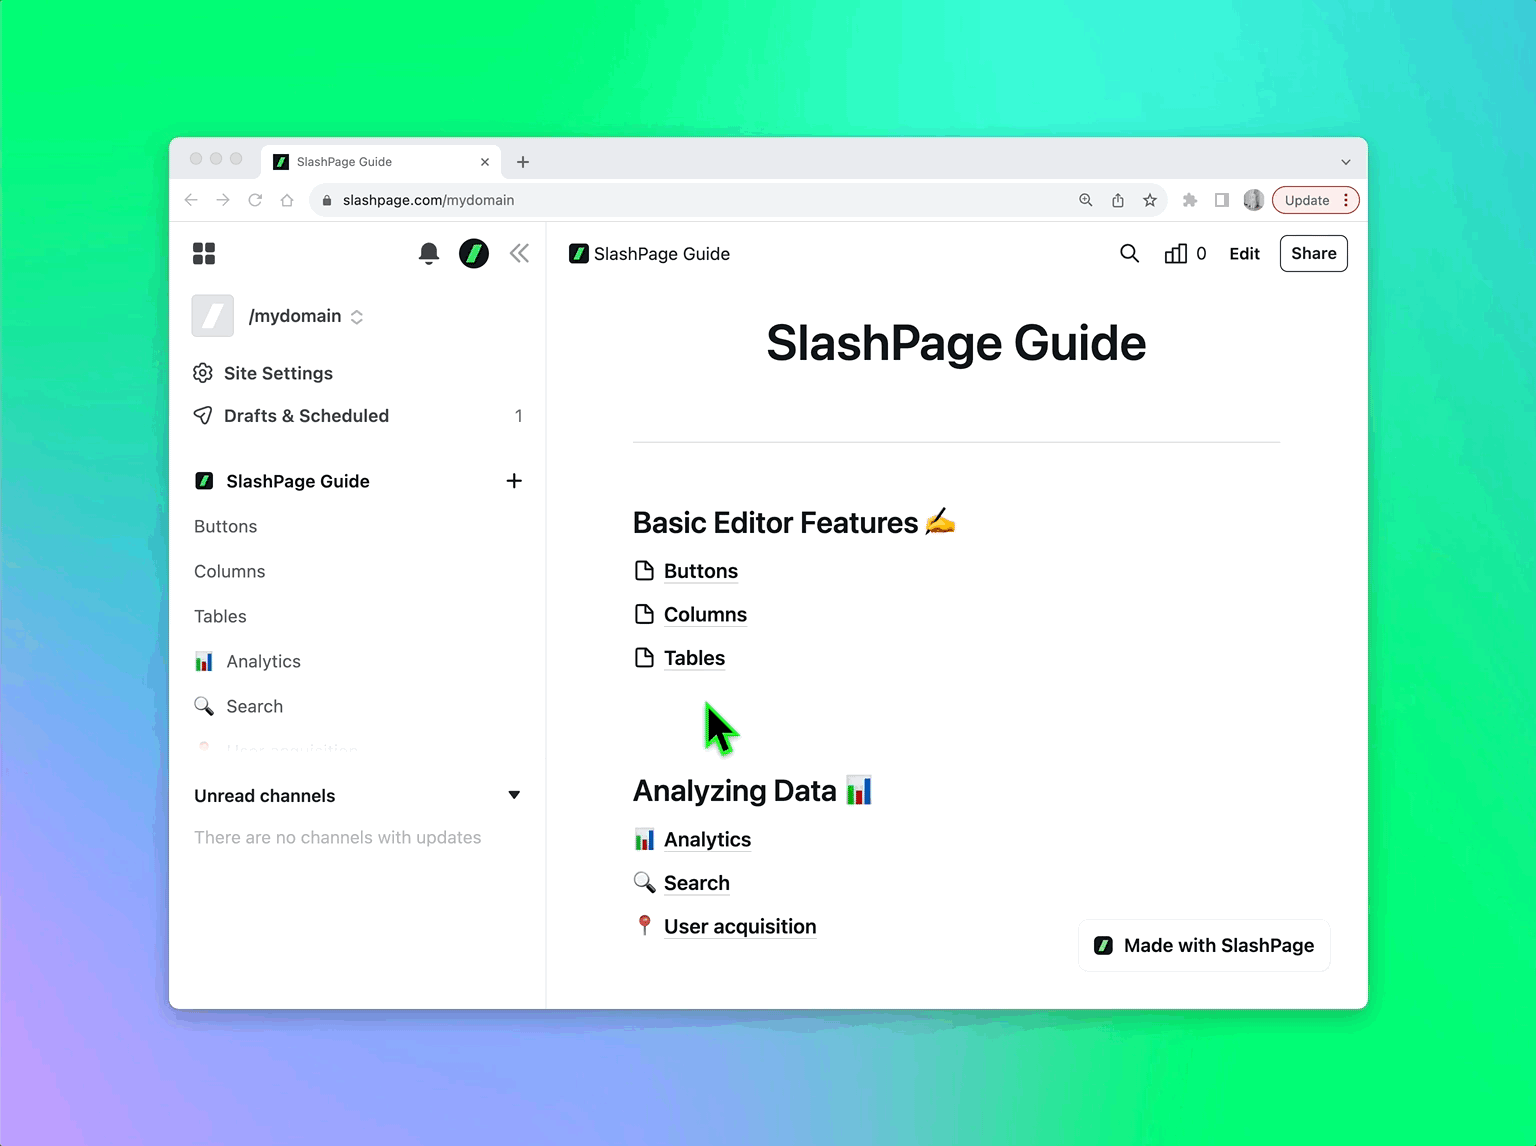This screenshot has height=1146, width=1536.
Task: Bookmark this page with the star
Action: click(x=1150, y=200)
